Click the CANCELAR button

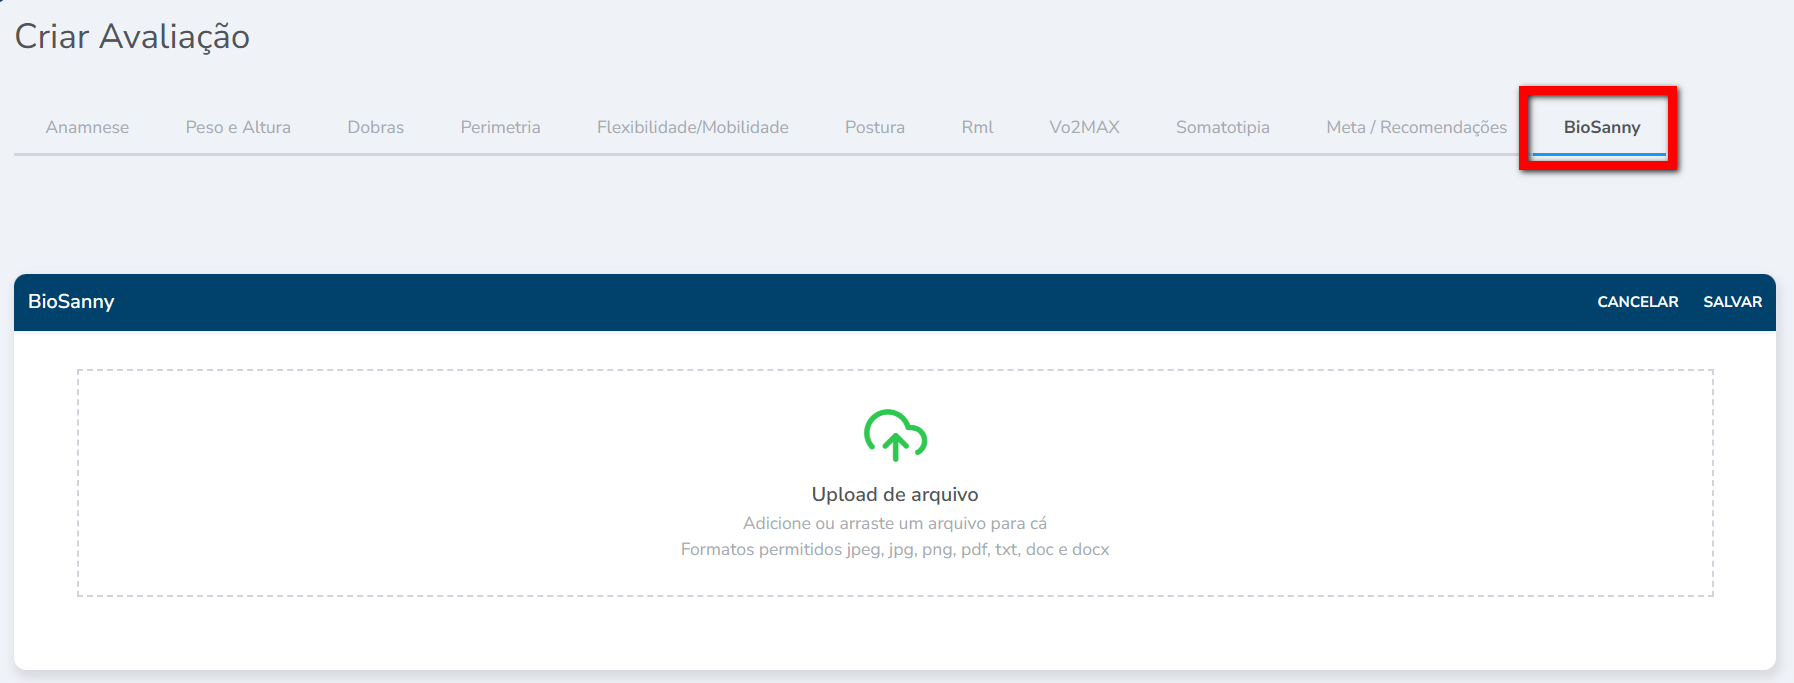1638,302
